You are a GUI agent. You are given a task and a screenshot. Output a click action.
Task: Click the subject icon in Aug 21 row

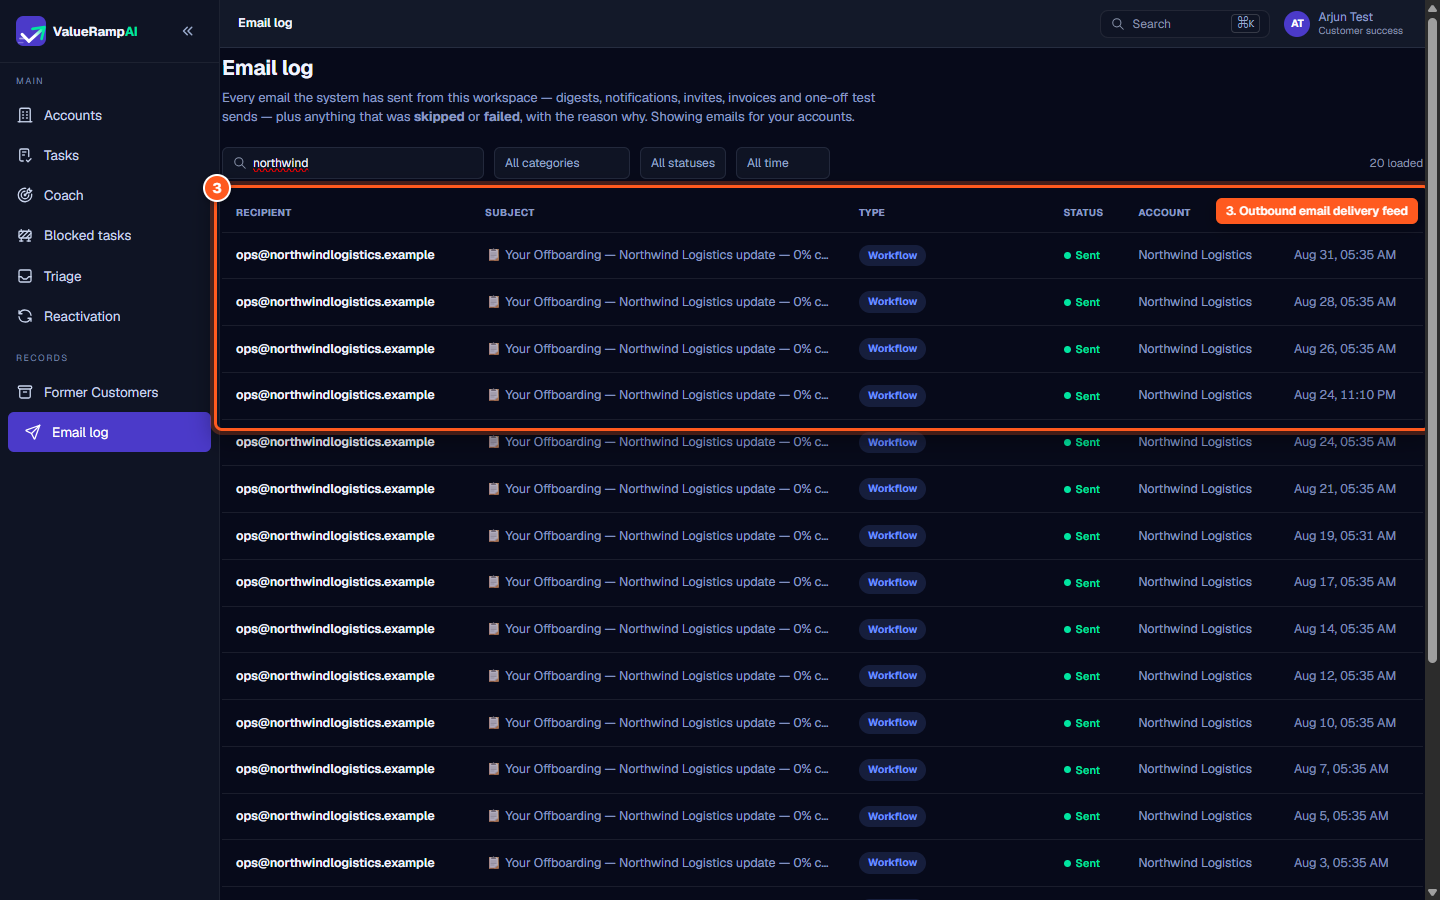(x=493, y=489)
